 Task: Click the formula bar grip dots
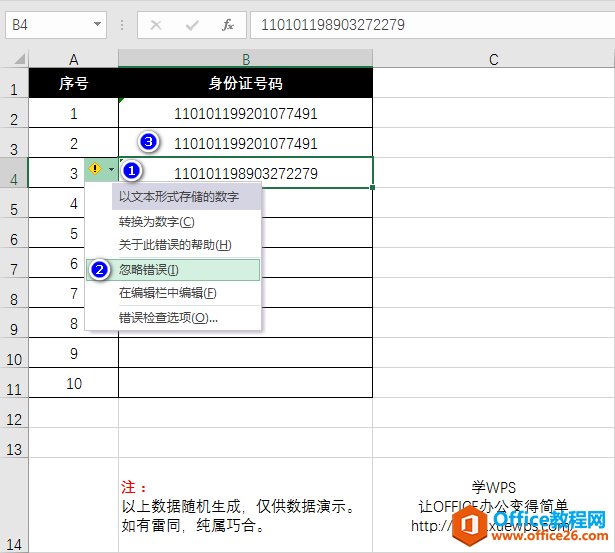pyautogui.click(x=122, y=25)
